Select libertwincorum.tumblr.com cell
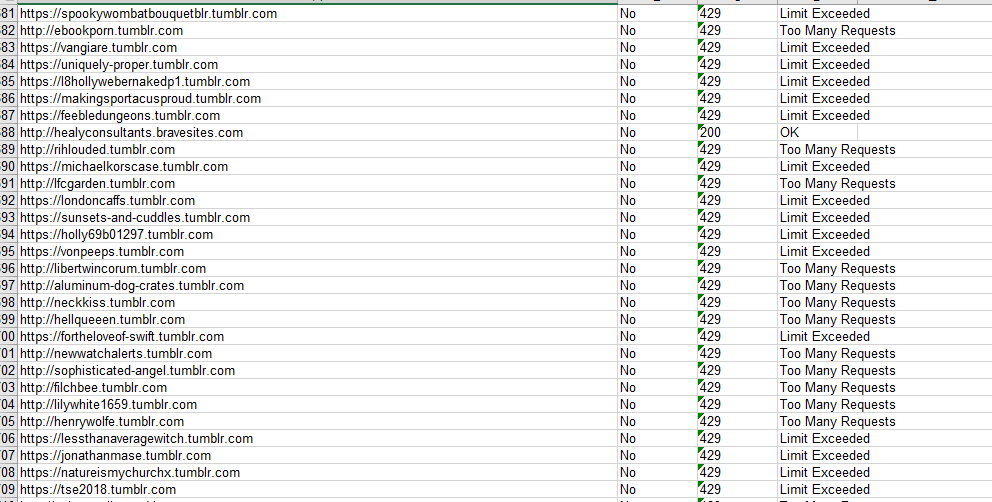This screenshot has height=502, width=992. [318, 269]
